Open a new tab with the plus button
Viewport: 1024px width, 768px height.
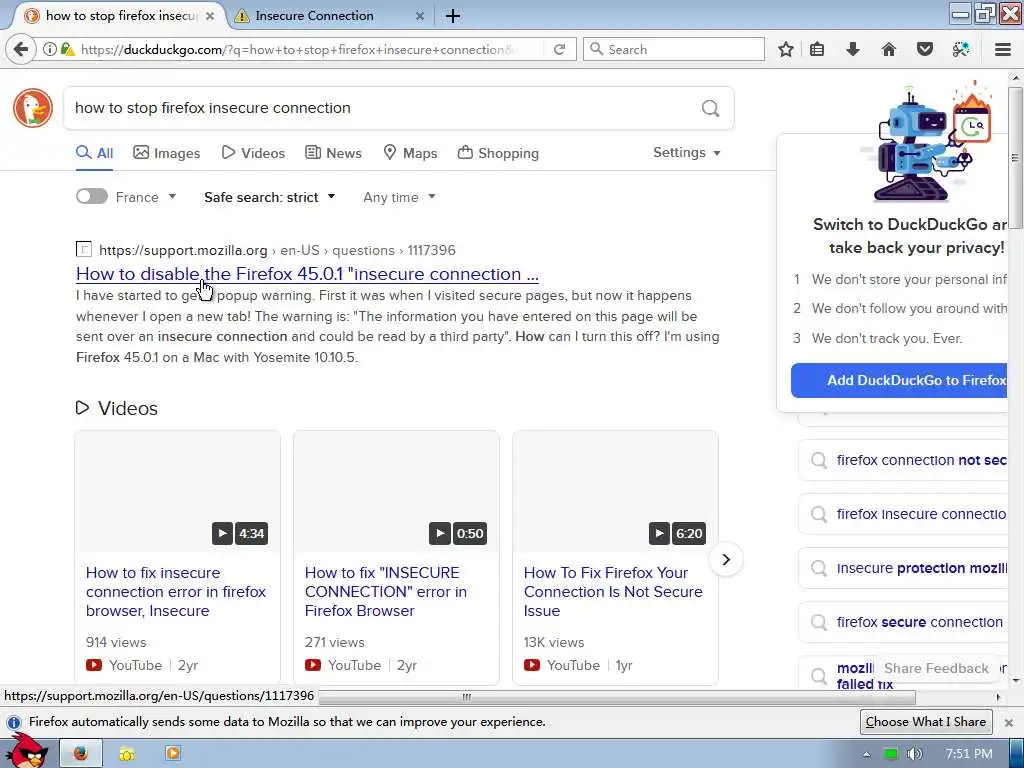tap(453, 16)
